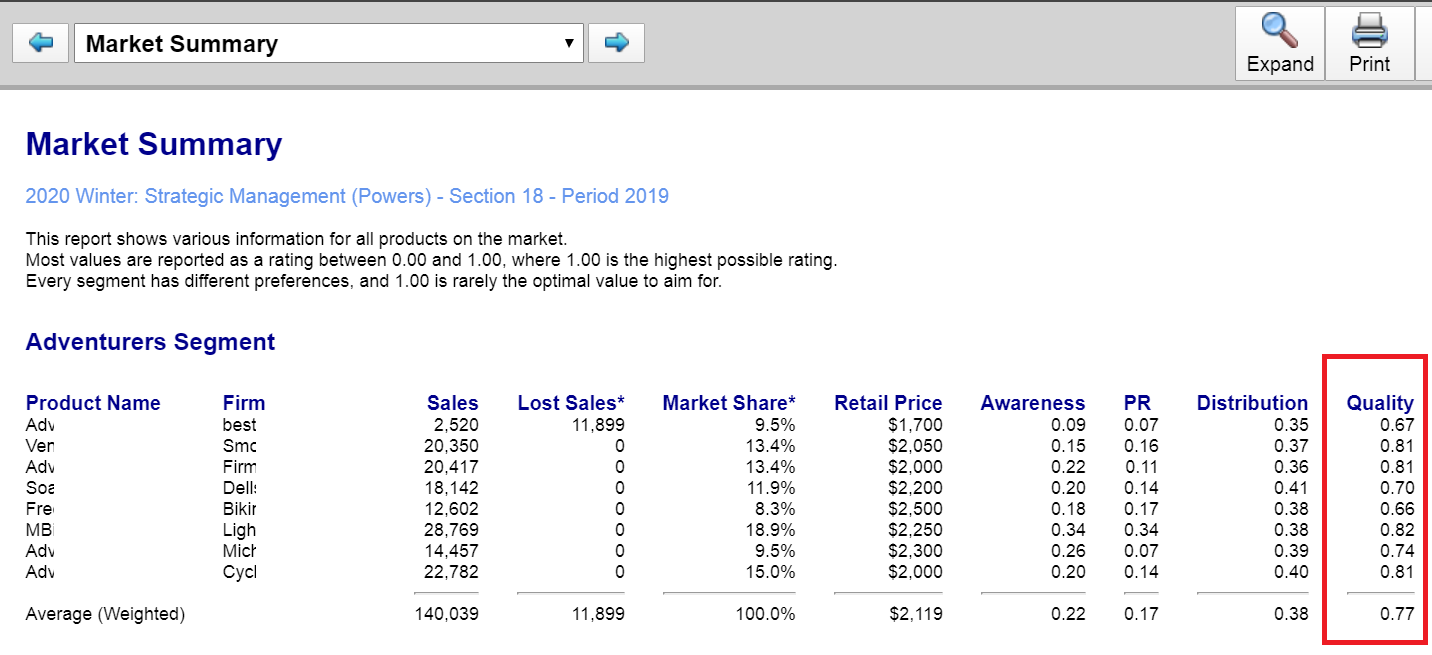Viewport: 1432px width, 655px height.
Task: Click the Print button
Action: point(1370,43)
